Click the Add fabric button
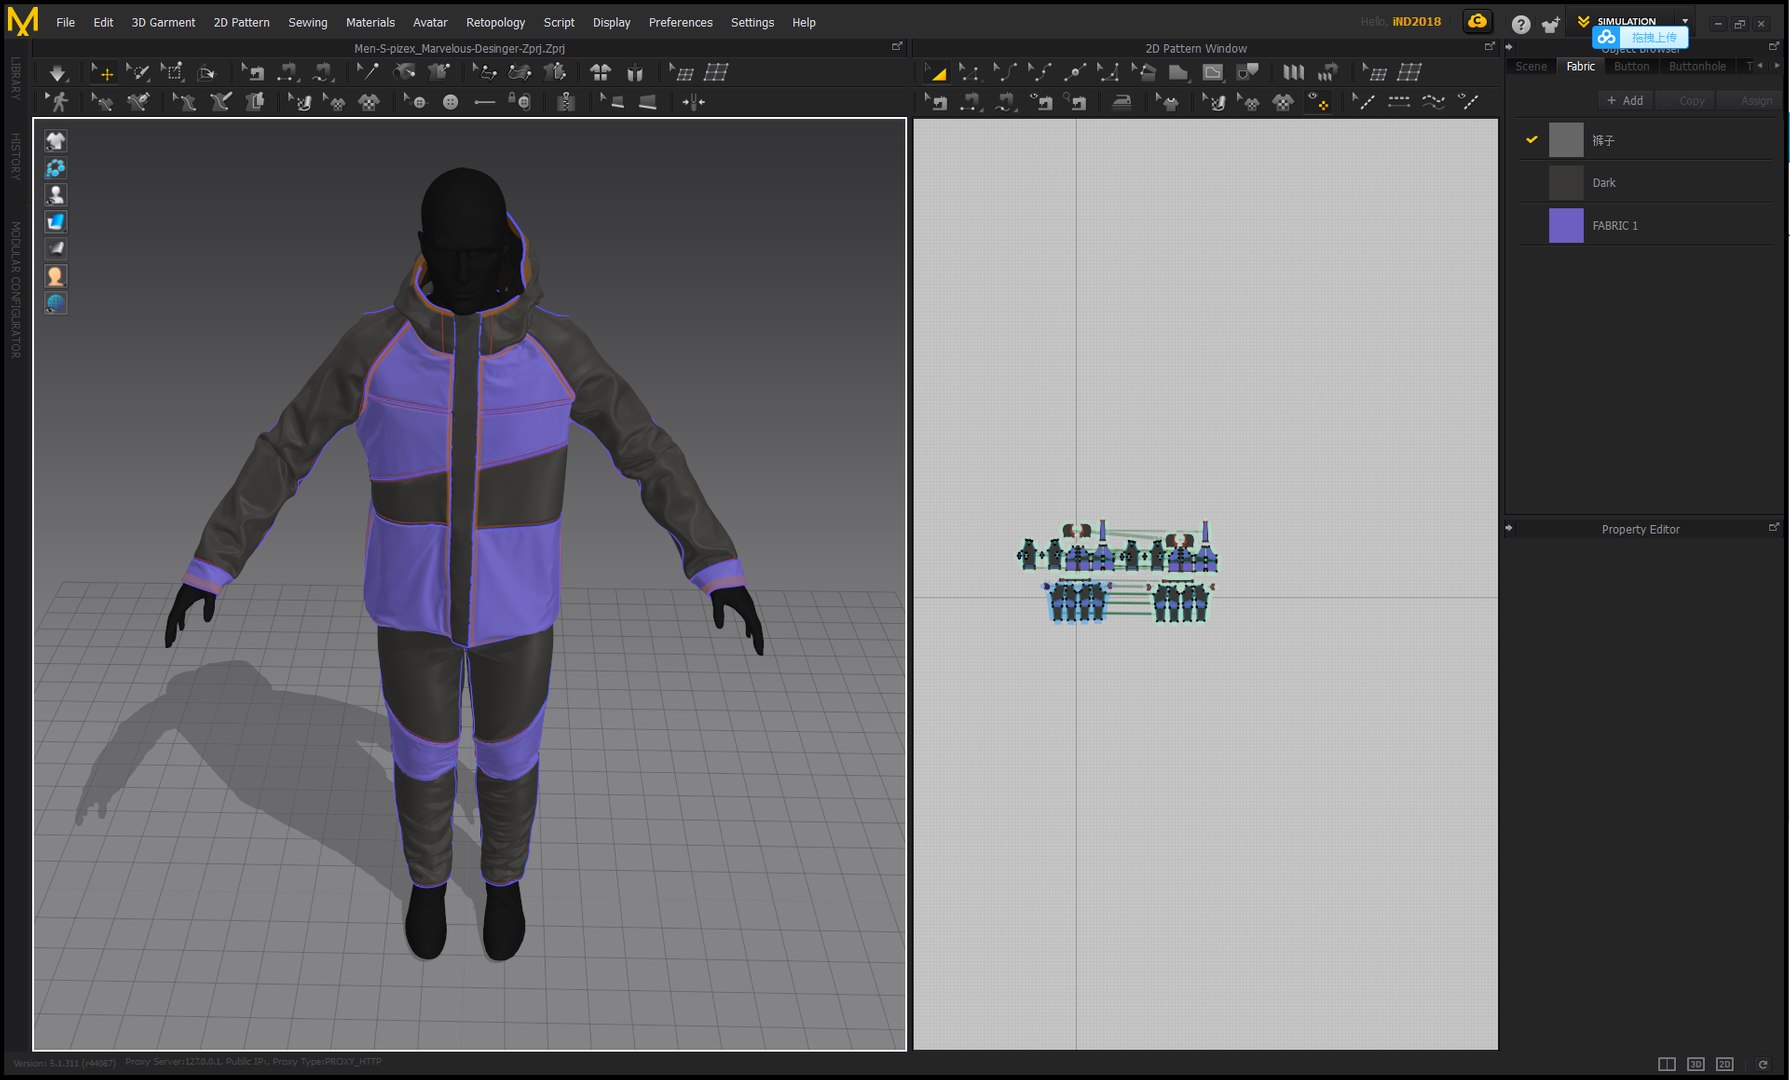The image size is (1790, 1080). [1625, 100]
